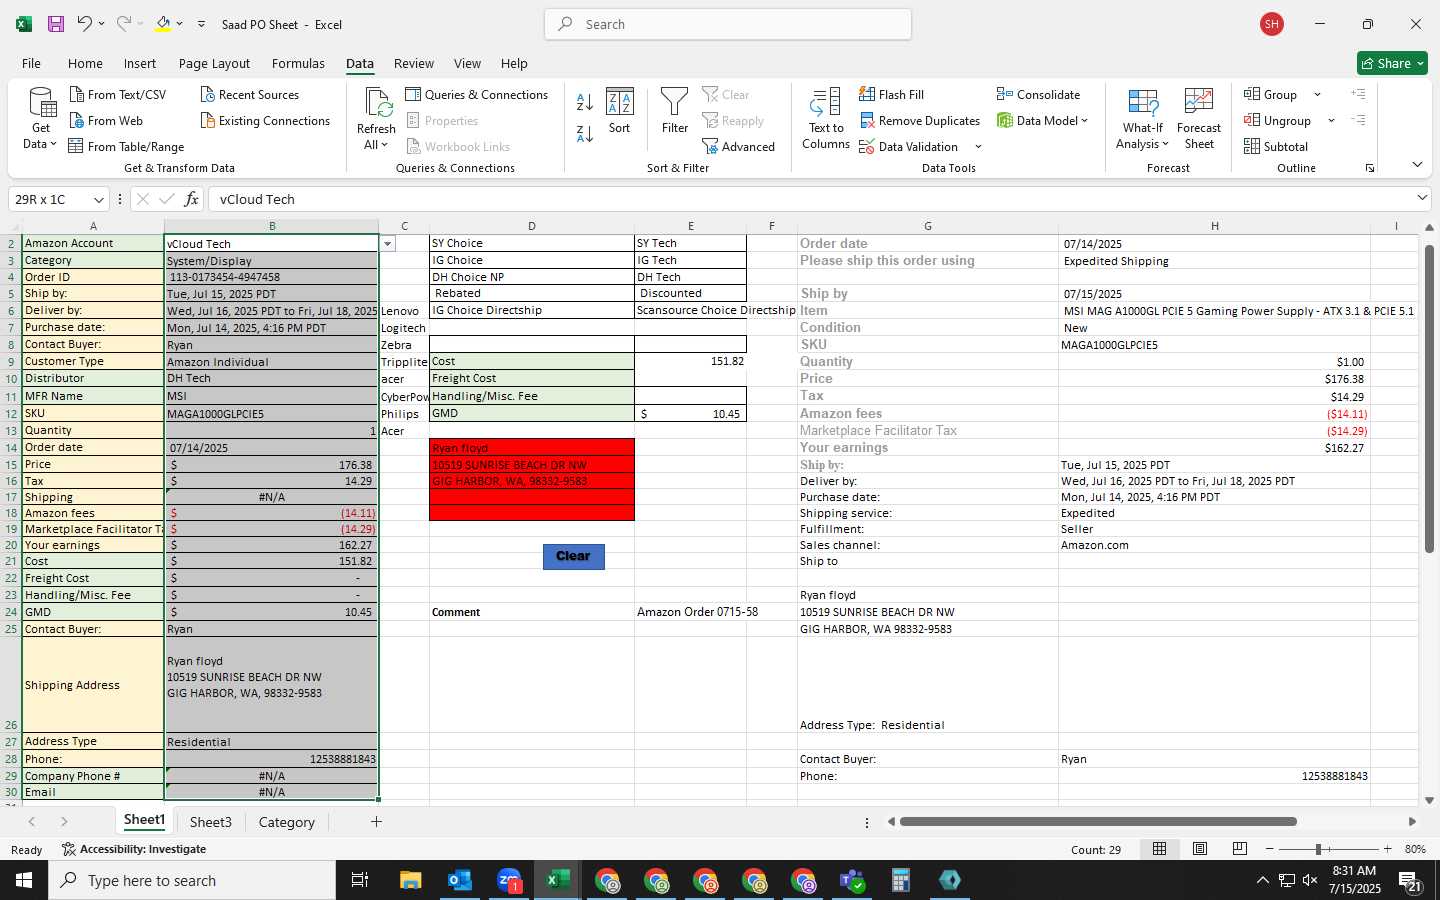Adjust the zoom slider handle
Screen dimensions: 1440x900
pyautogui.click(x=1318, y=849)
